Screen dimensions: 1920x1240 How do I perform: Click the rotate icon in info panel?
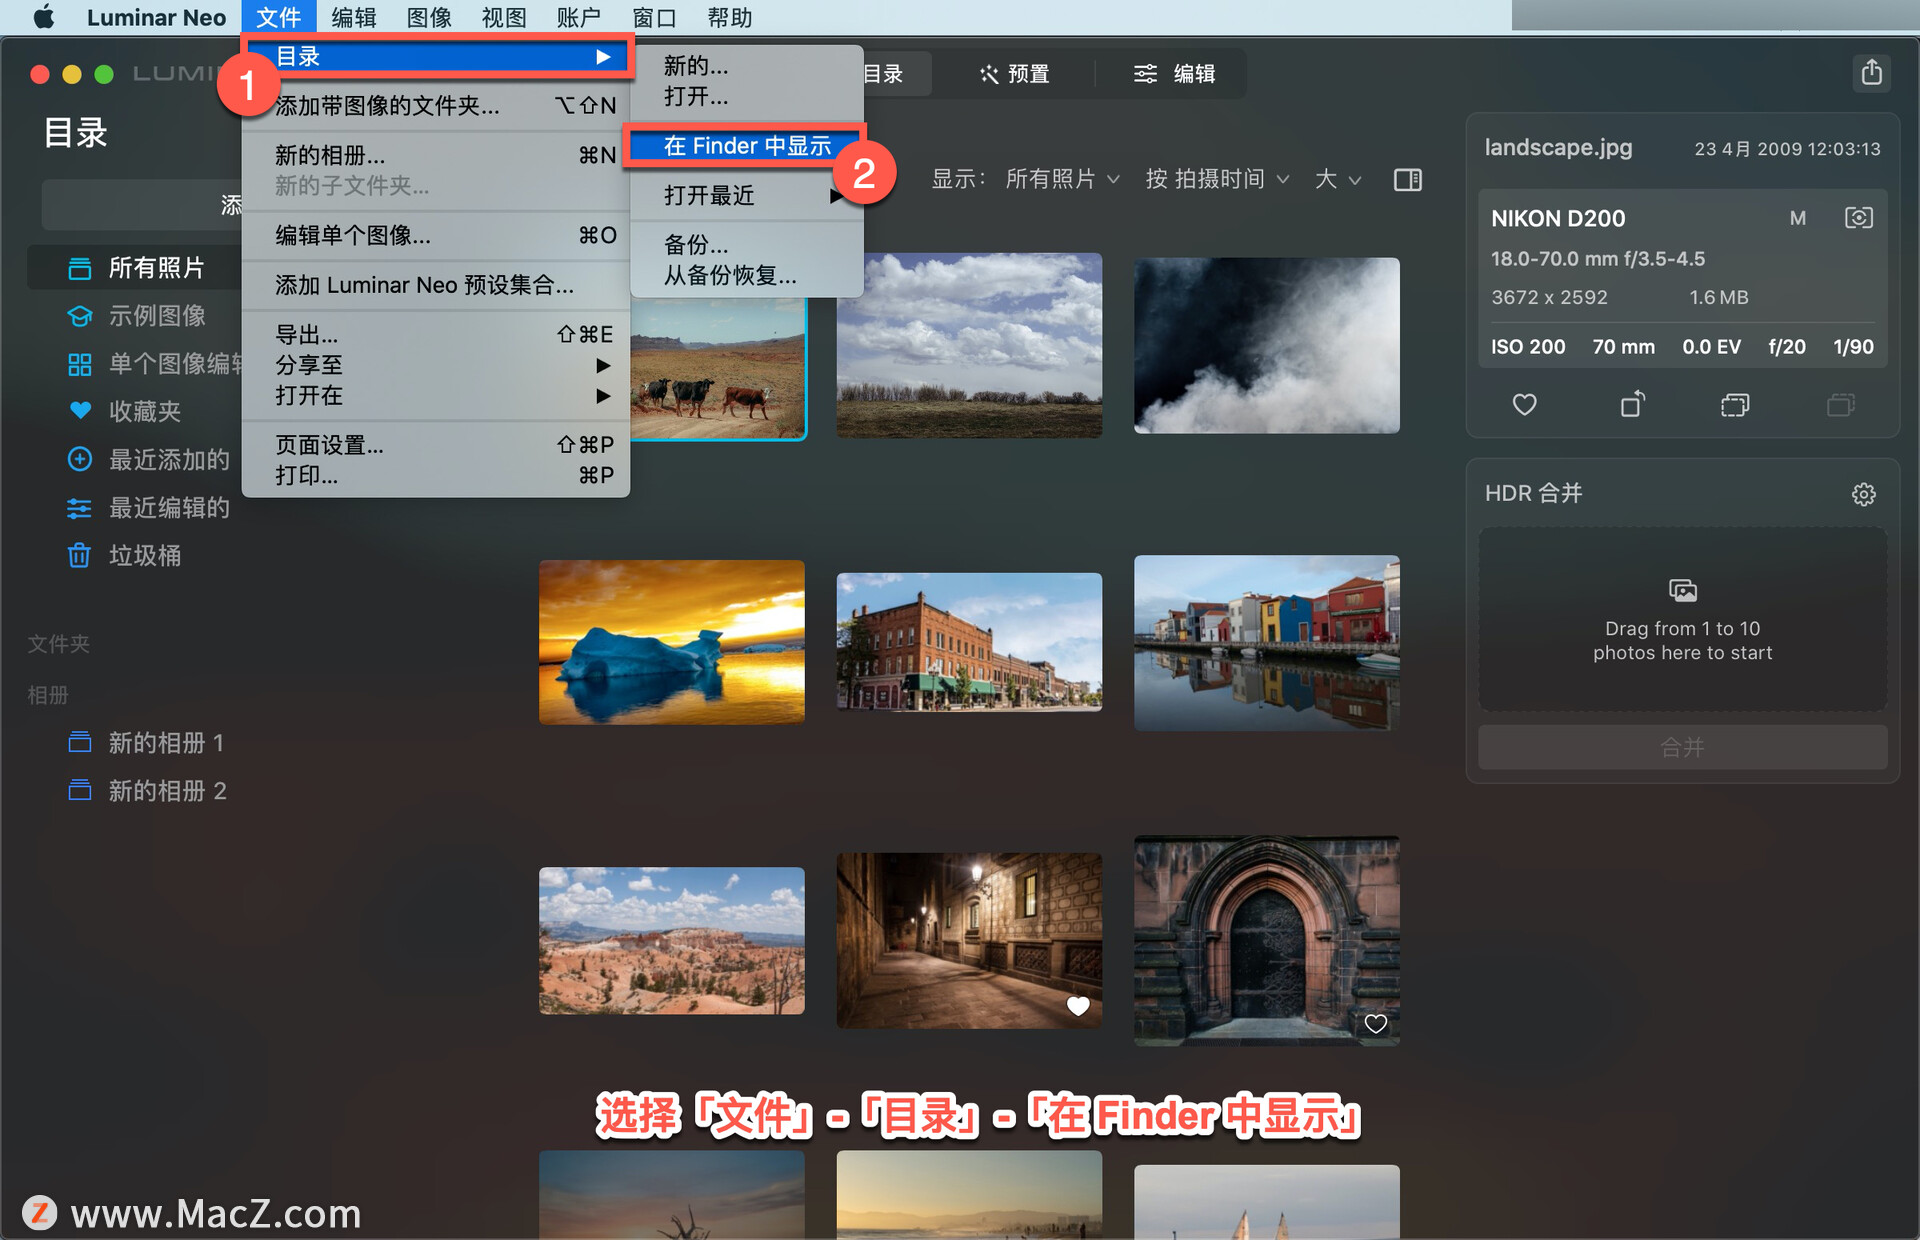[x=1632, y=404]
